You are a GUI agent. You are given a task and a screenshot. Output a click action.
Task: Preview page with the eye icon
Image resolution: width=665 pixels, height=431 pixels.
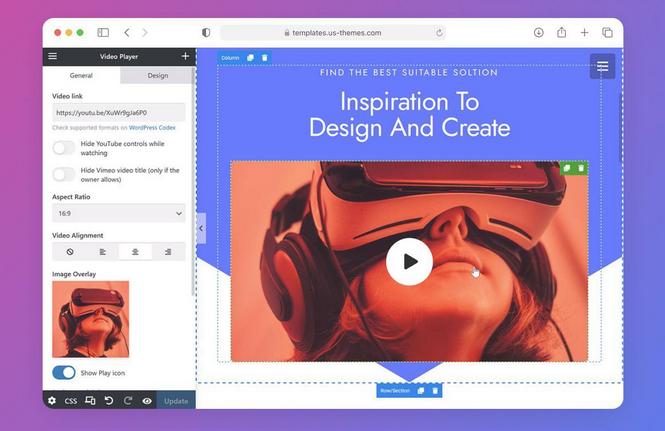[x=147, y=400]
